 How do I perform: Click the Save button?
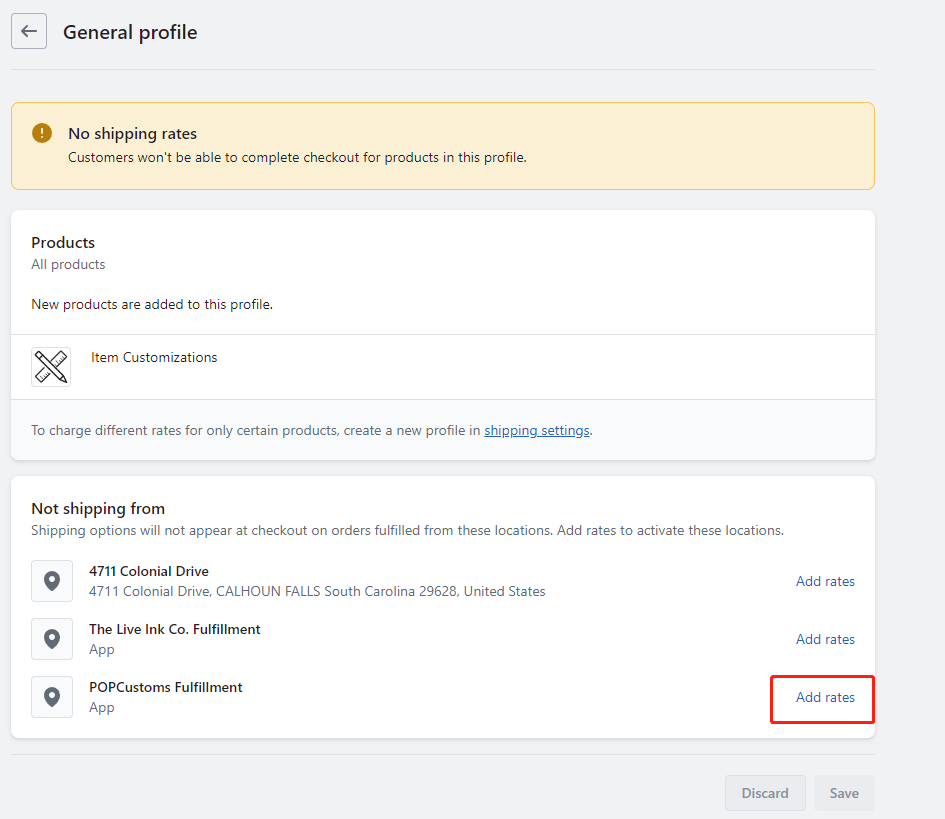(x=844, y=792)
